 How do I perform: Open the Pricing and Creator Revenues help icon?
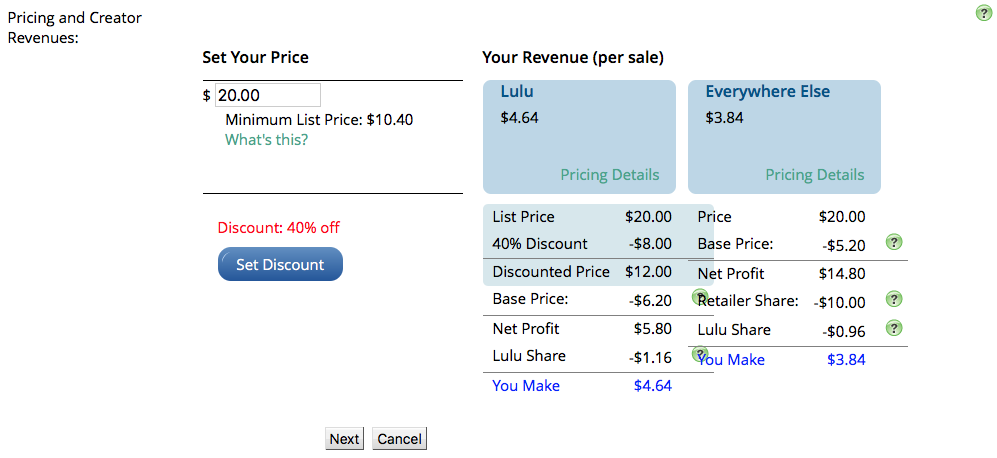[984, 13]
